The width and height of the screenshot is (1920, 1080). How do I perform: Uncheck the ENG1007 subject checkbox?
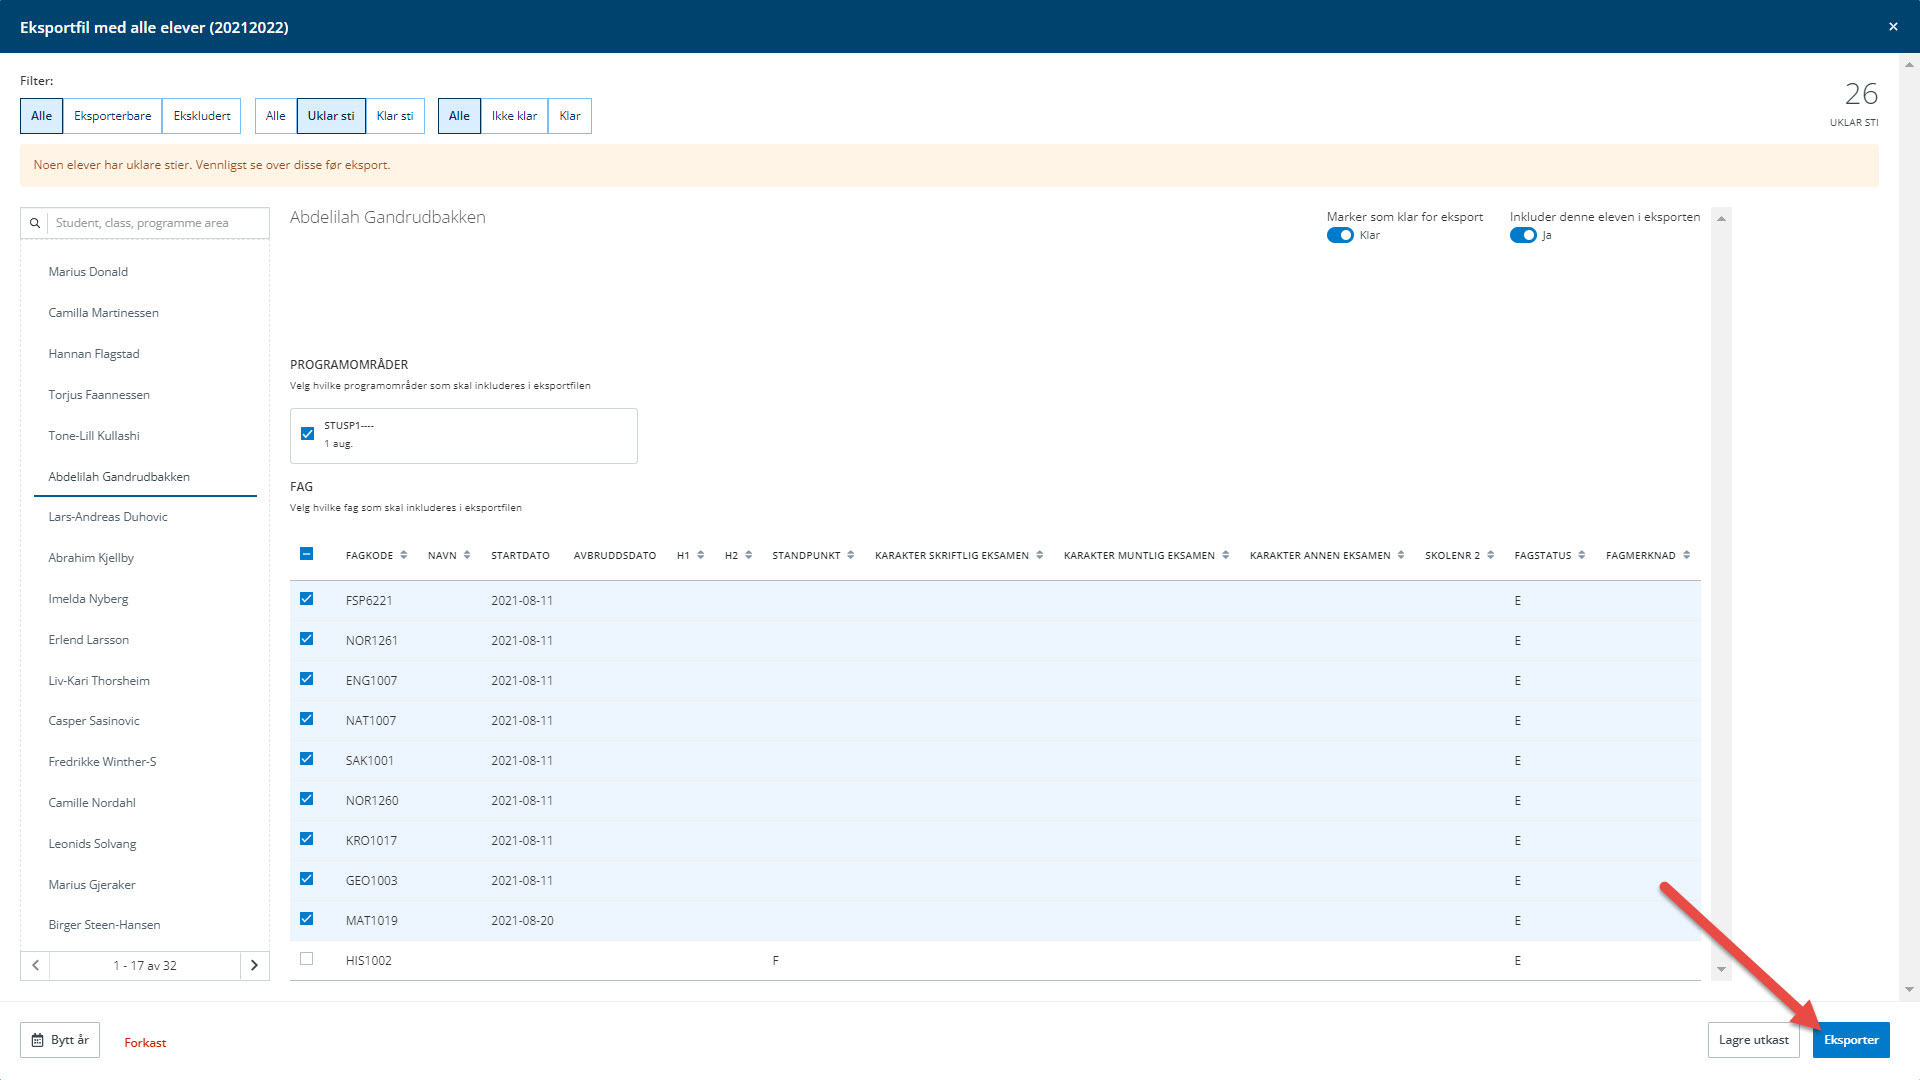pyautogui.click(x=307, y=679)
